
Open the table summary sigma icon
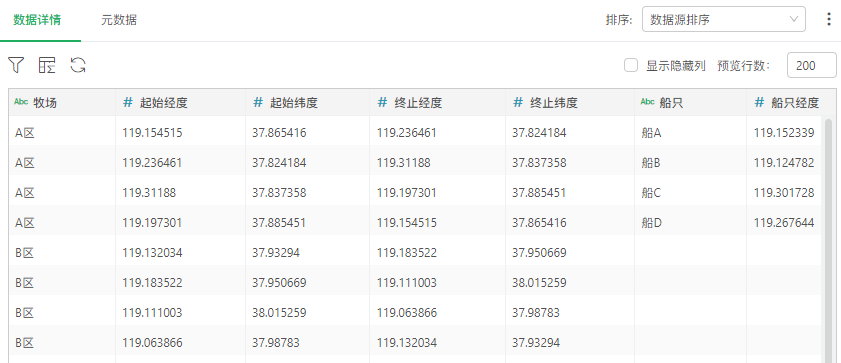[47, 65]
